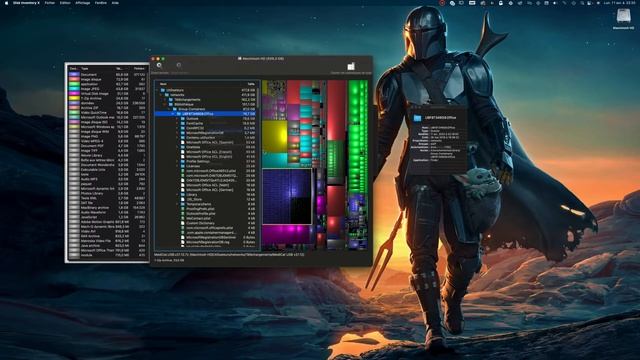Click the large folder icon in the info panel
640x360 pixels.
417,118
